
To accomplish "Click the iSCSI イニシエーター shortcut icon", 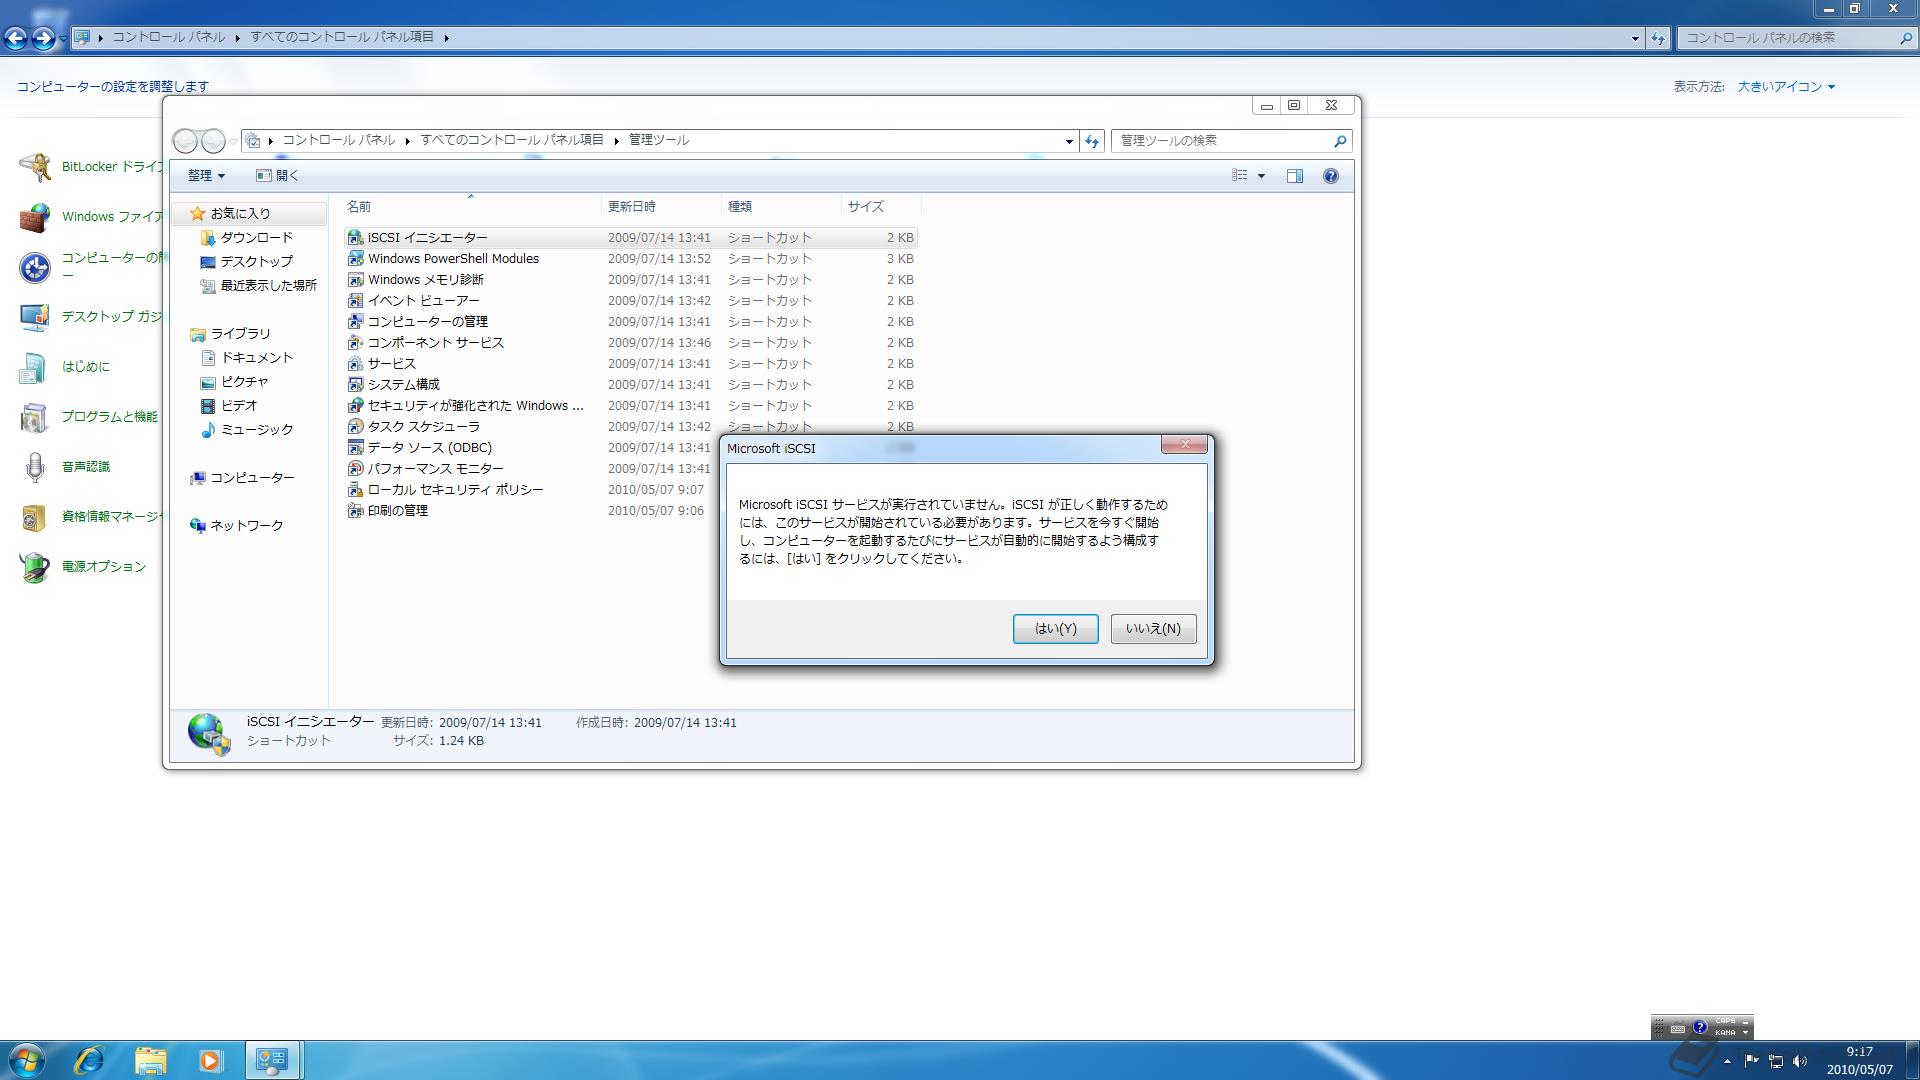I will [355, 238].
